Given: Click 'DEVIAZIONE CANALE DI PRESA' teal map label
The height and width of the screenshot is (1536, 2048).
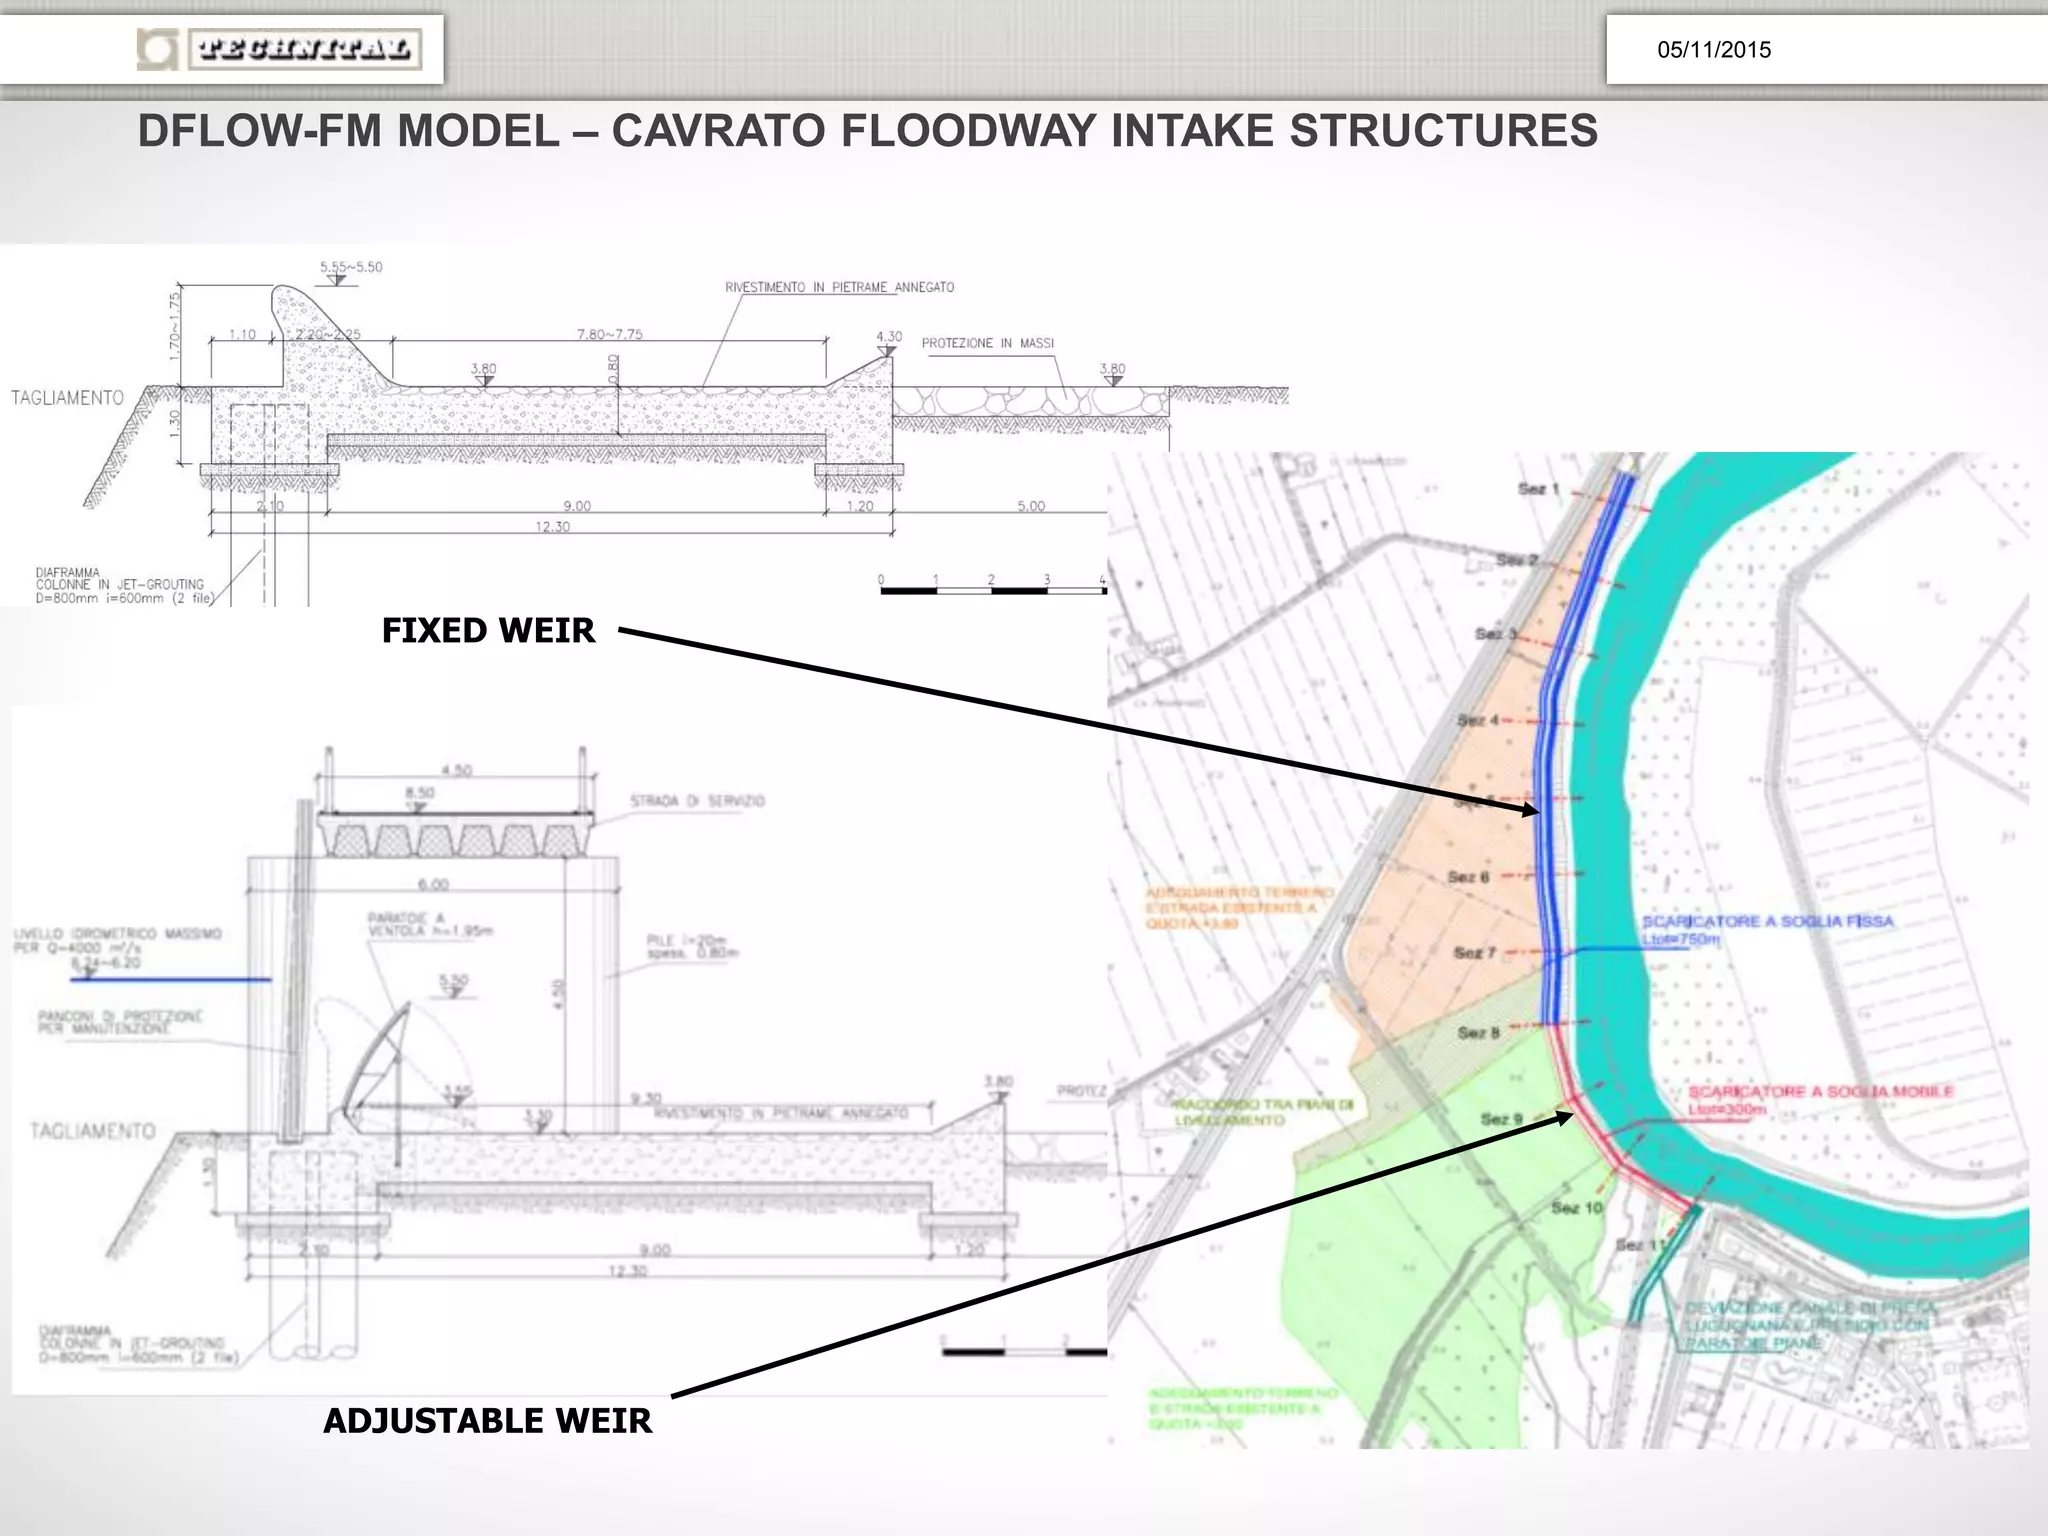Looking at the screenshot, I should 1811,1325.
